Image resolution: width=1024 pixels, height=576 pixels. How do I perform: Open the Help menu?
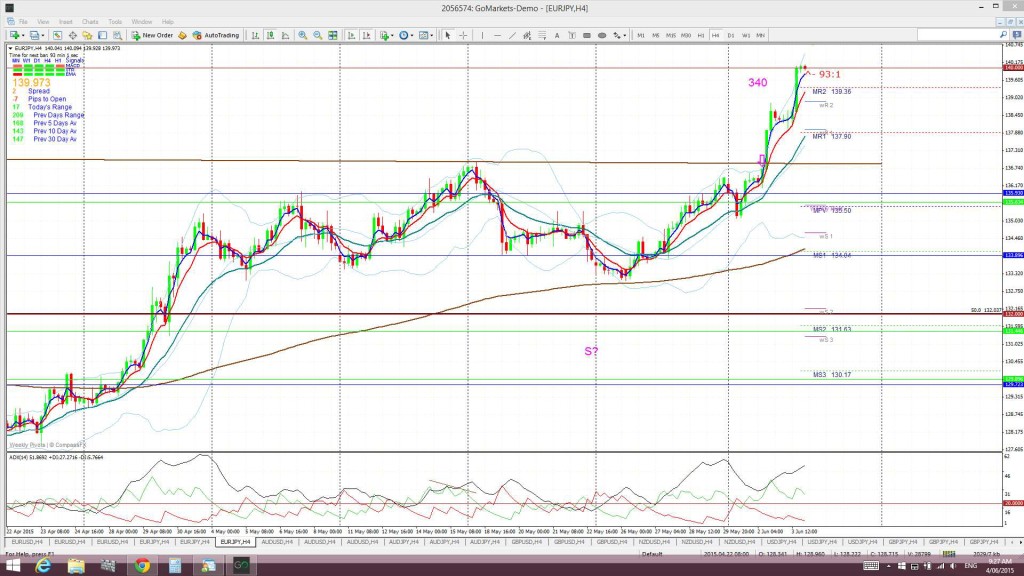(x=168, y=22)
